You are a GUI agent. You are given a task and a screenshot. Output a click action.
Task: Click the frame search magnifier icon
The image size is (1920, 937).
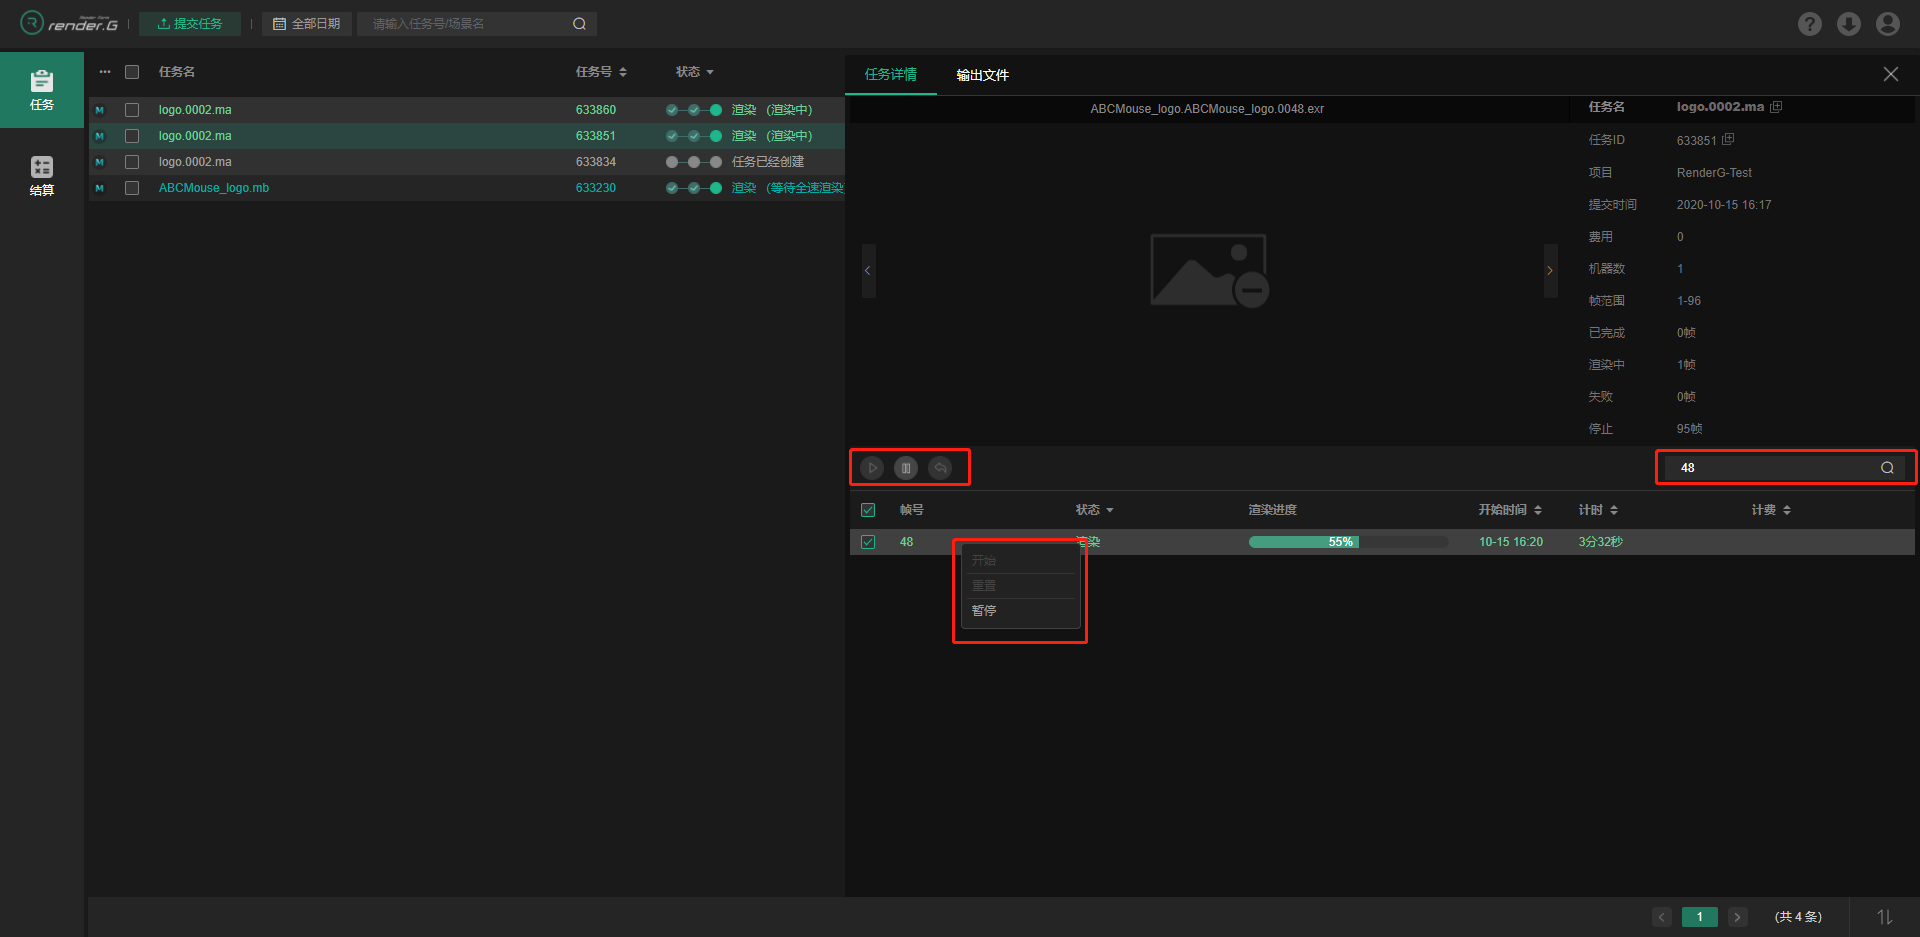click(x=1887, y=468)
